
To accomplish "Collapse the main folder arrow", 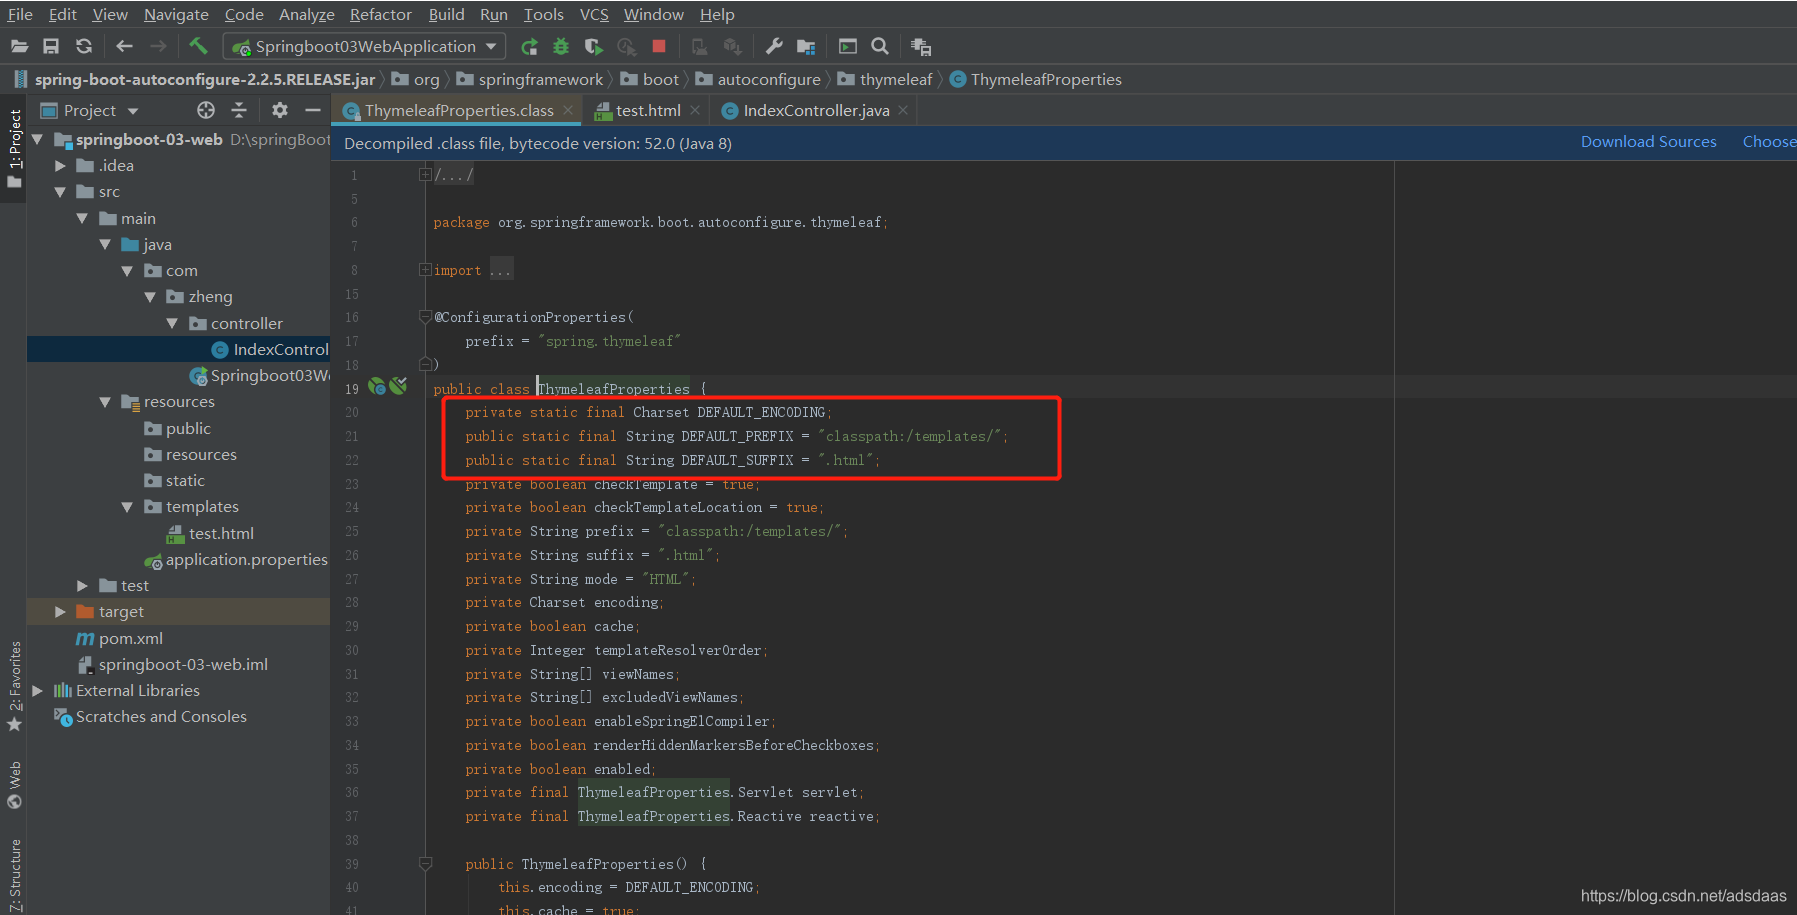I will point(82,218).
